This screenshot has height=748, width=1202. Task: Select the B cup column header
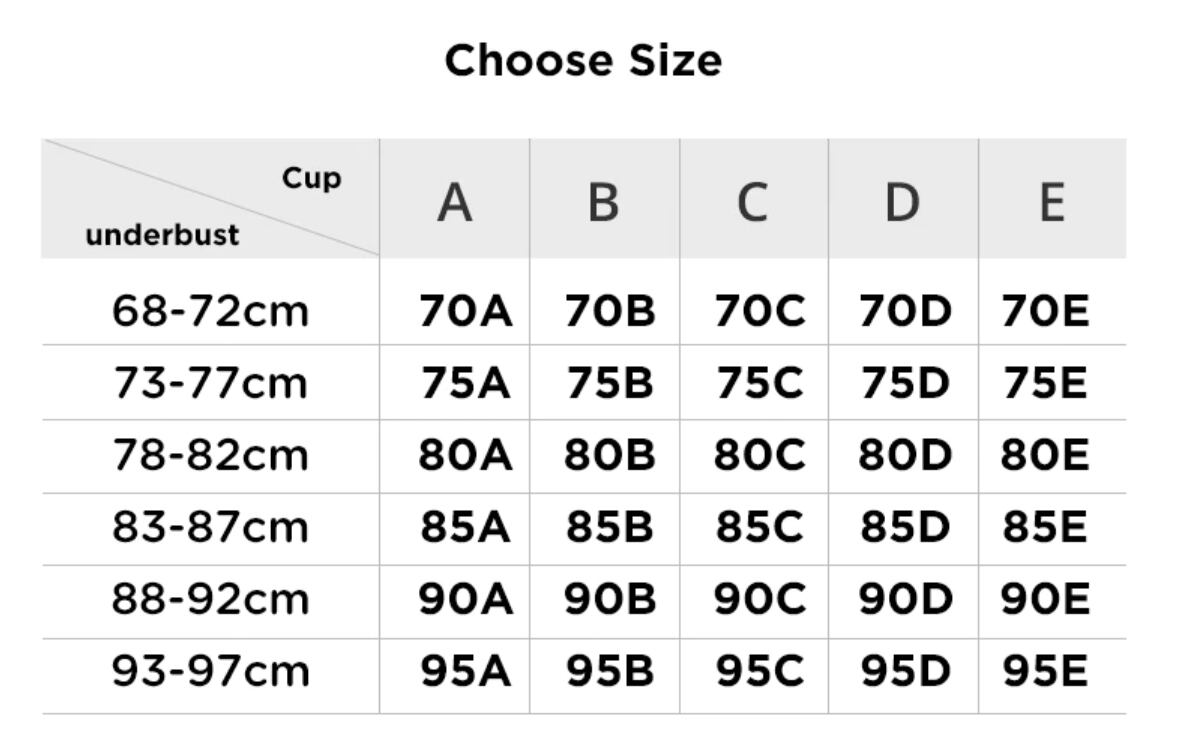click(x=604, y=202)
